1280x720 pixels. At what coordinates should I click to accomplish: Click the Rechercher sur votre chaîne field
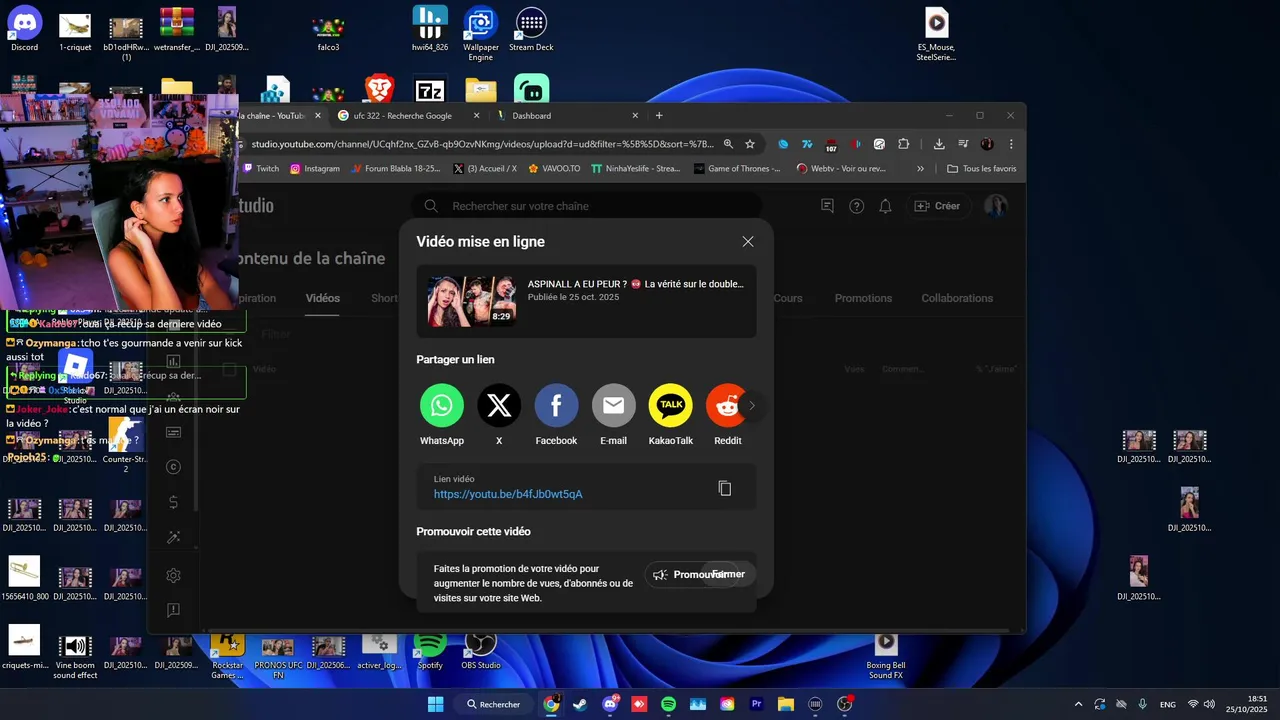point(590,206)
